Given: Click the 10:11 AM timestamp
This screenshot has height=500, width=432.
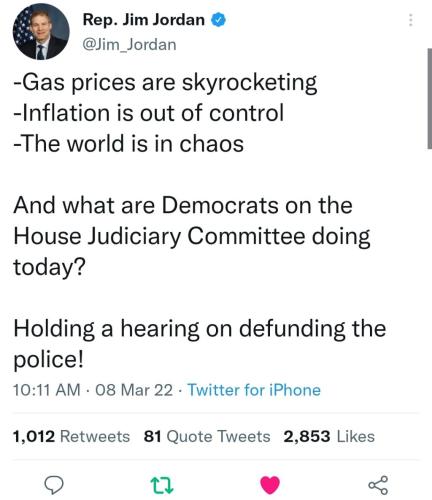Looking at the screenshot, I should pos(47,390).
